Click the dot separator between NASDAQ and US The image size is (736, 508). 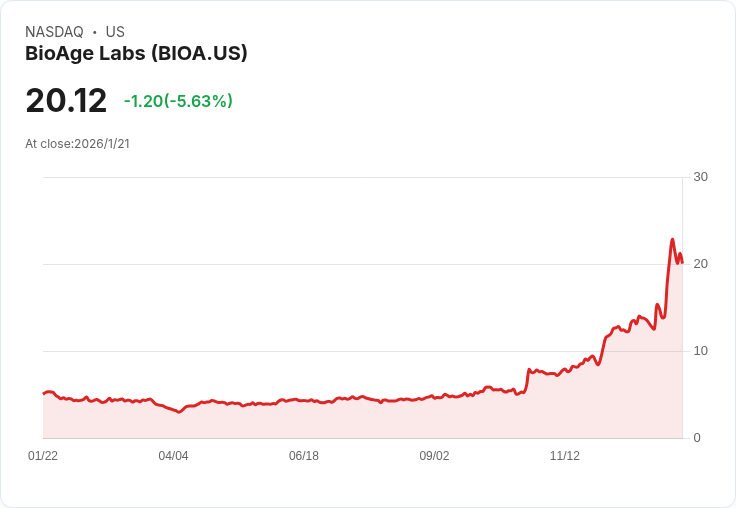[94, 32]
